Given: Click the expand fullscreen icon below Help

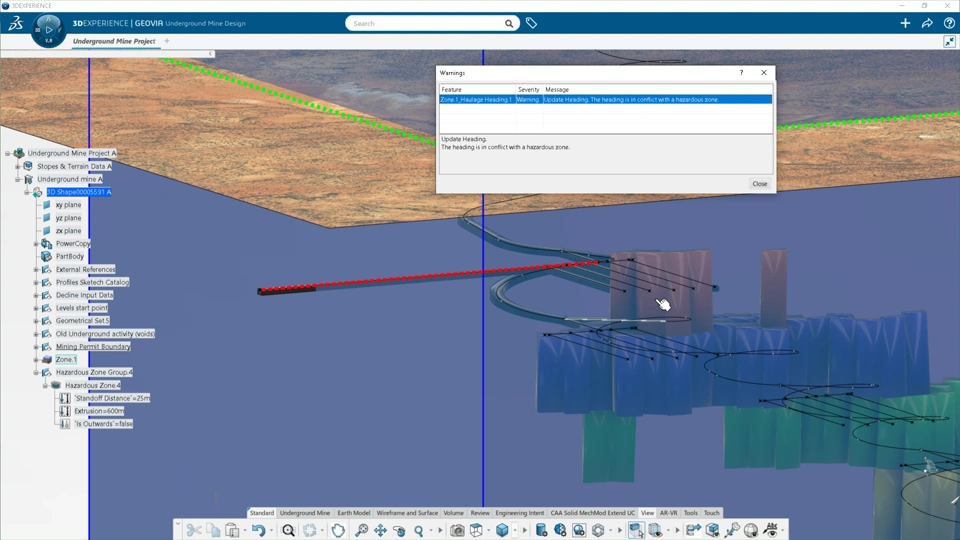Looking at the screenshot, I should pos(949,42).
